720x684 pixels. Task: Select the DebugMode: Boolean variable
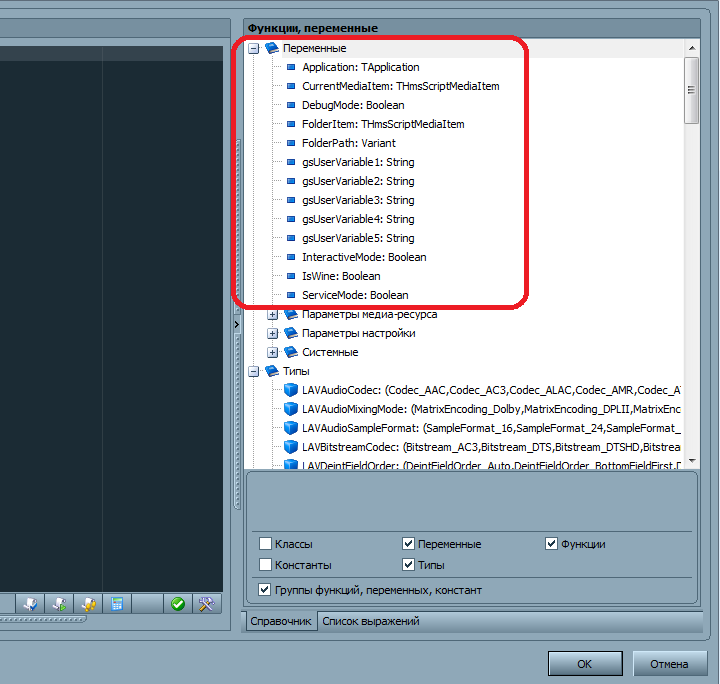353,105
